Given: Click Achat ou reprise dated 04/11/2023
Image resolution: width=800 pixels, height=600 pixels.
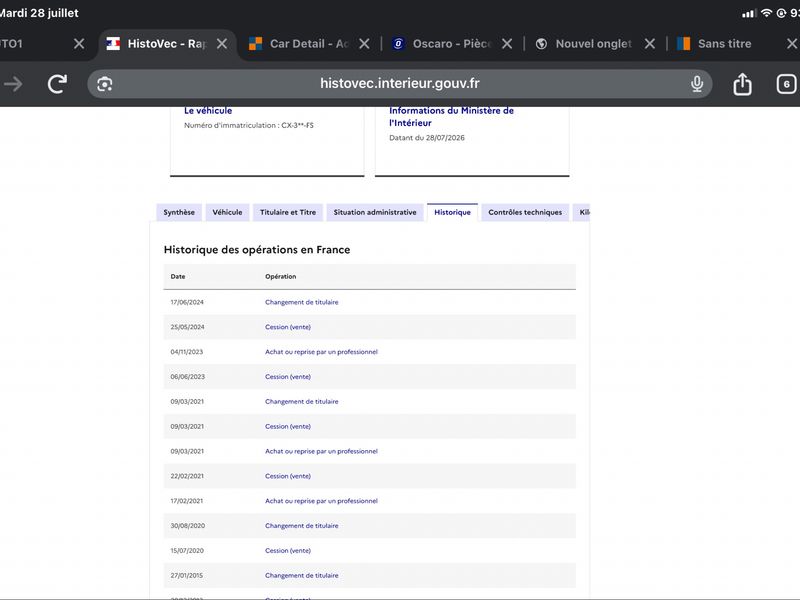Looking at the screenshot, I should pos(321,352).
